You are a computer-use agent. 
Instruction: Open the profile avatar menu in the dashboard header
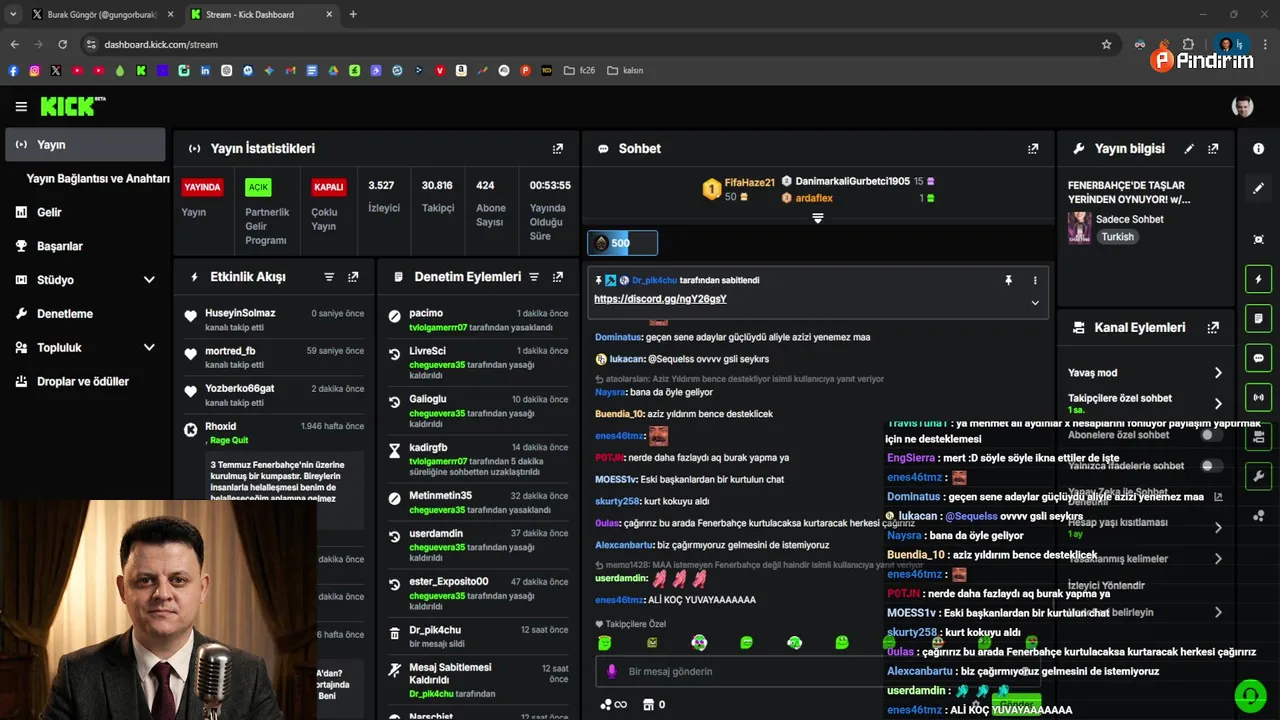[x=1242, y=106]
